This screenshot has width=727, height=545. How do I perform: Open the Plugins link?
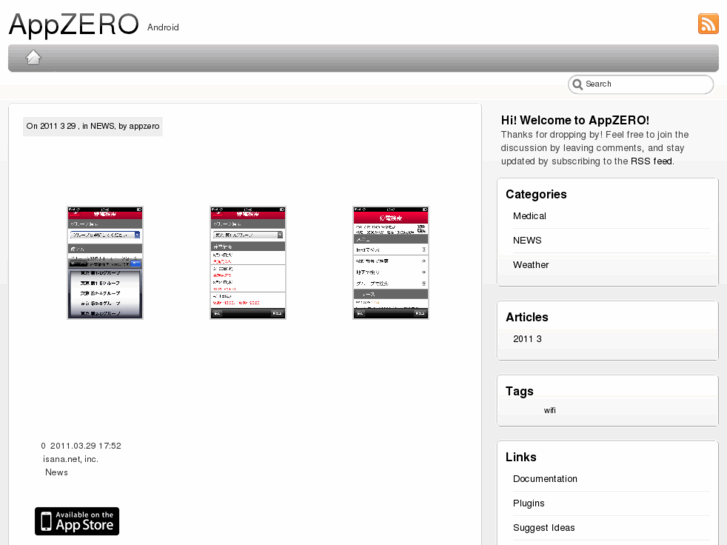click(529, 503)
